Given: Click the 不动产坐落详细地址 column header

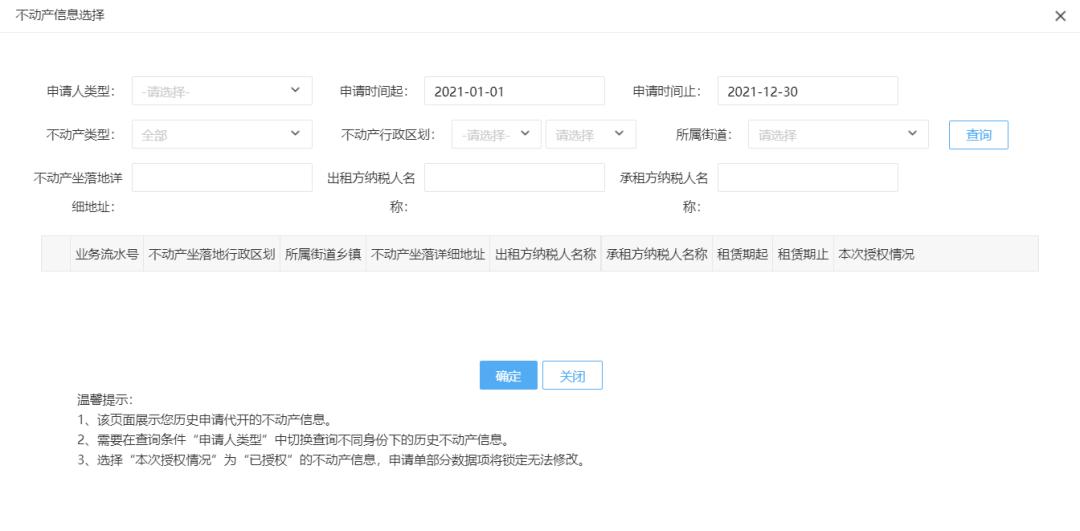Looking at the screenshot, I should [428, 253].
